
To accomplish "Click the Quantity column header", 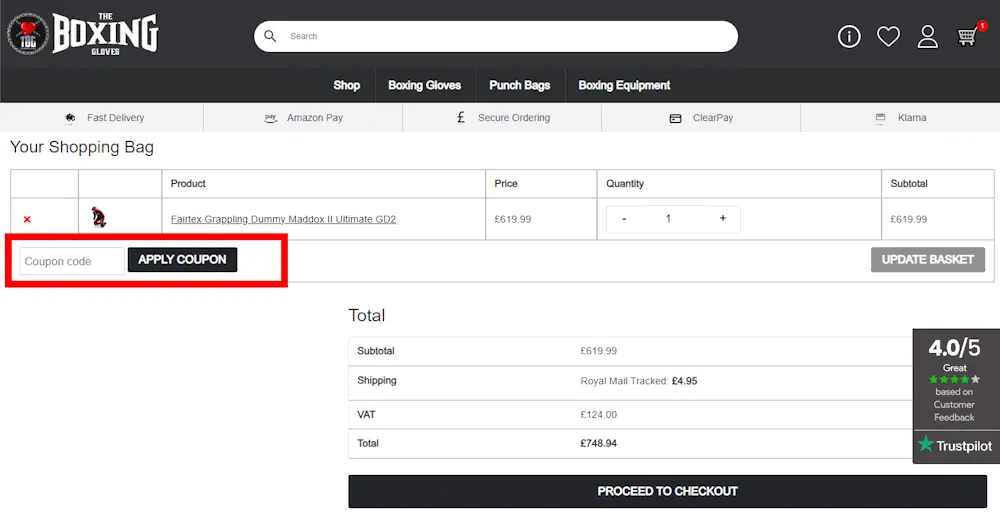I will point(625,184).
